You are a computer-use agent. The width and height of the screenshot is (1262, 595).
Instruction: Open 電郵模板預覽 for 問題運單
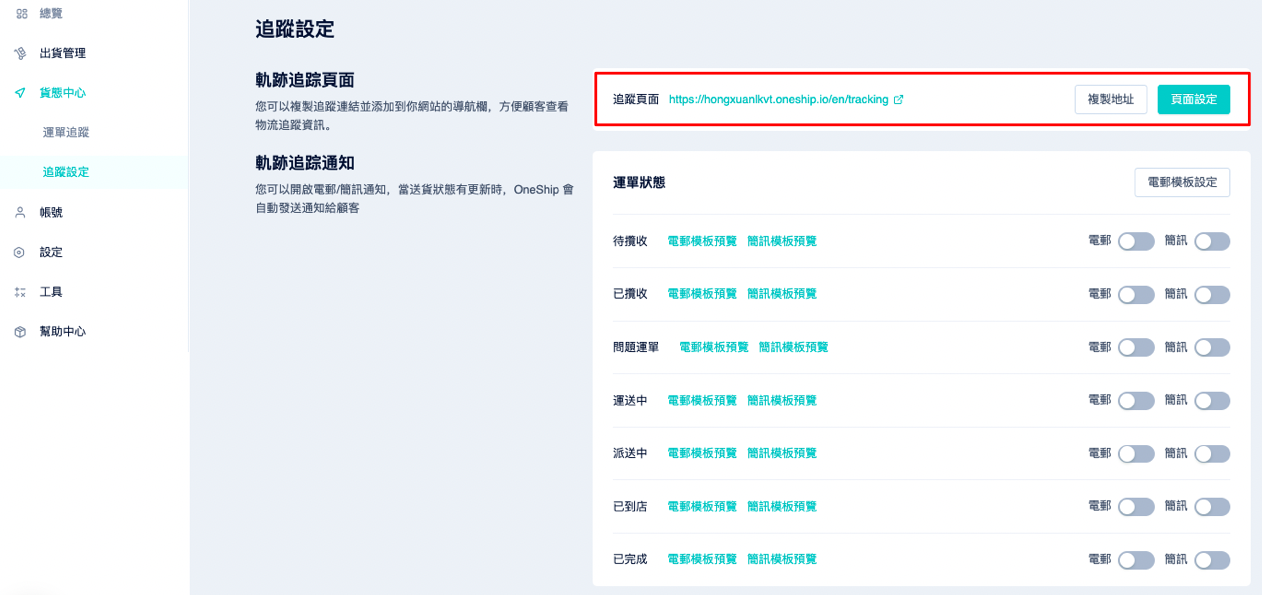(714, 347)
